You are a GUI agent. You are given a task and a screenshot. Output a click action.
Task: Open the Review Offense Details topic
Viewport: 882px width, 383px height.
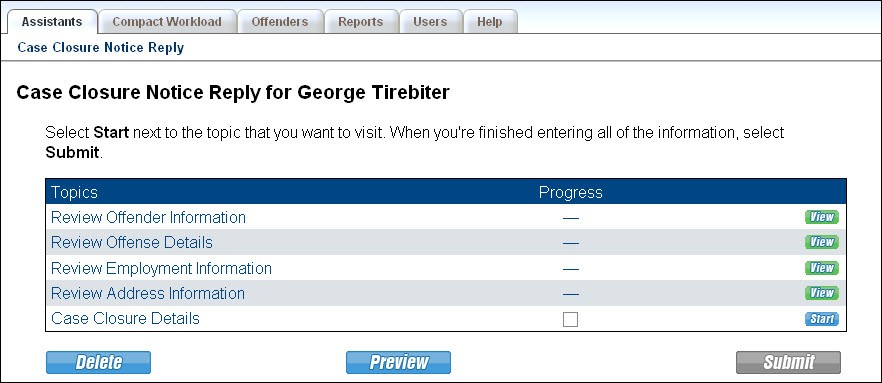[132, 242]
